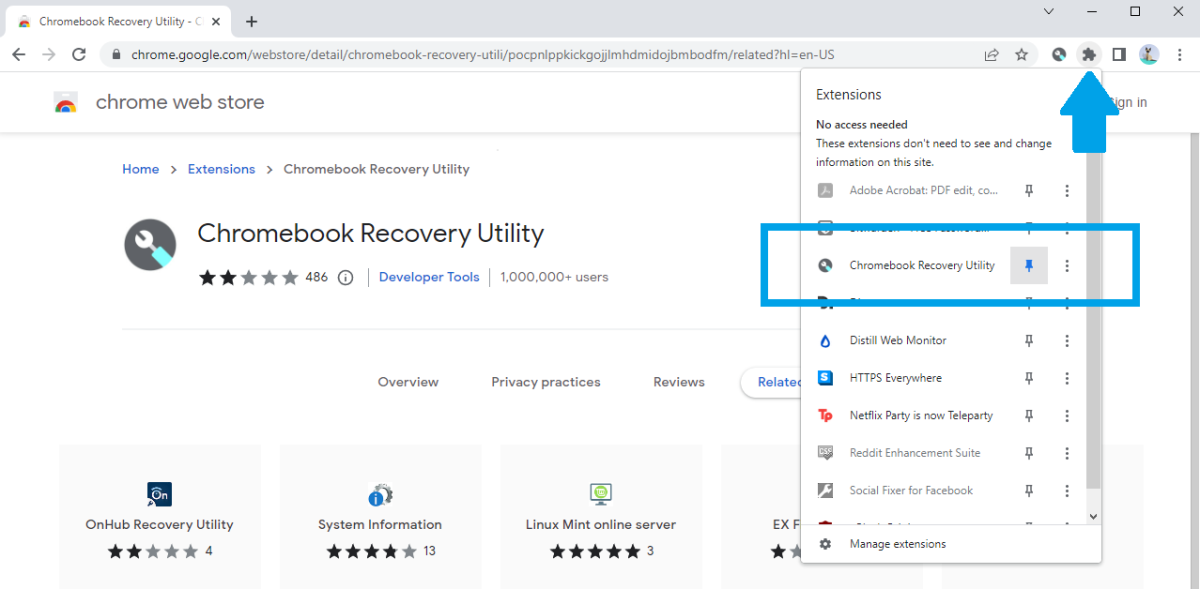Open rating info icon next to 486

tap(345, 278)
